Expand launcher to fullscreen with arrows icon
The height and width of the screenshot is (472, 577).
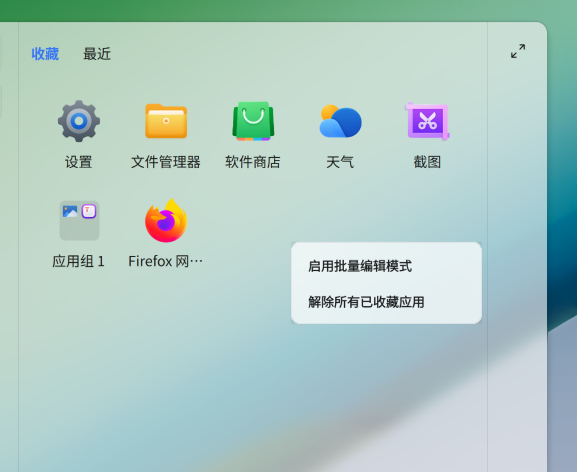518,51
